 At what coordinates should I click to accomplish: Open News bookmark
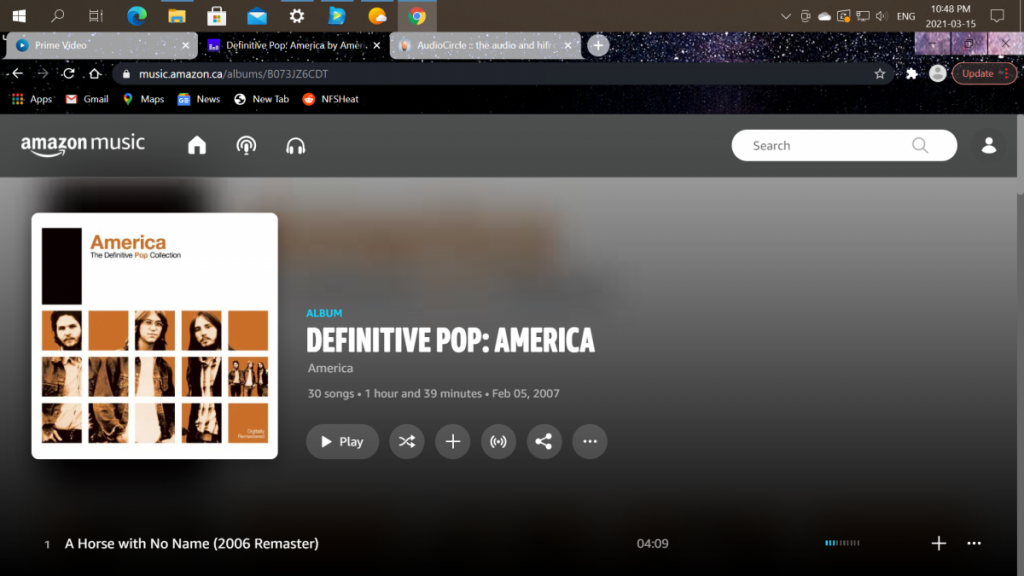coord(199,99)
